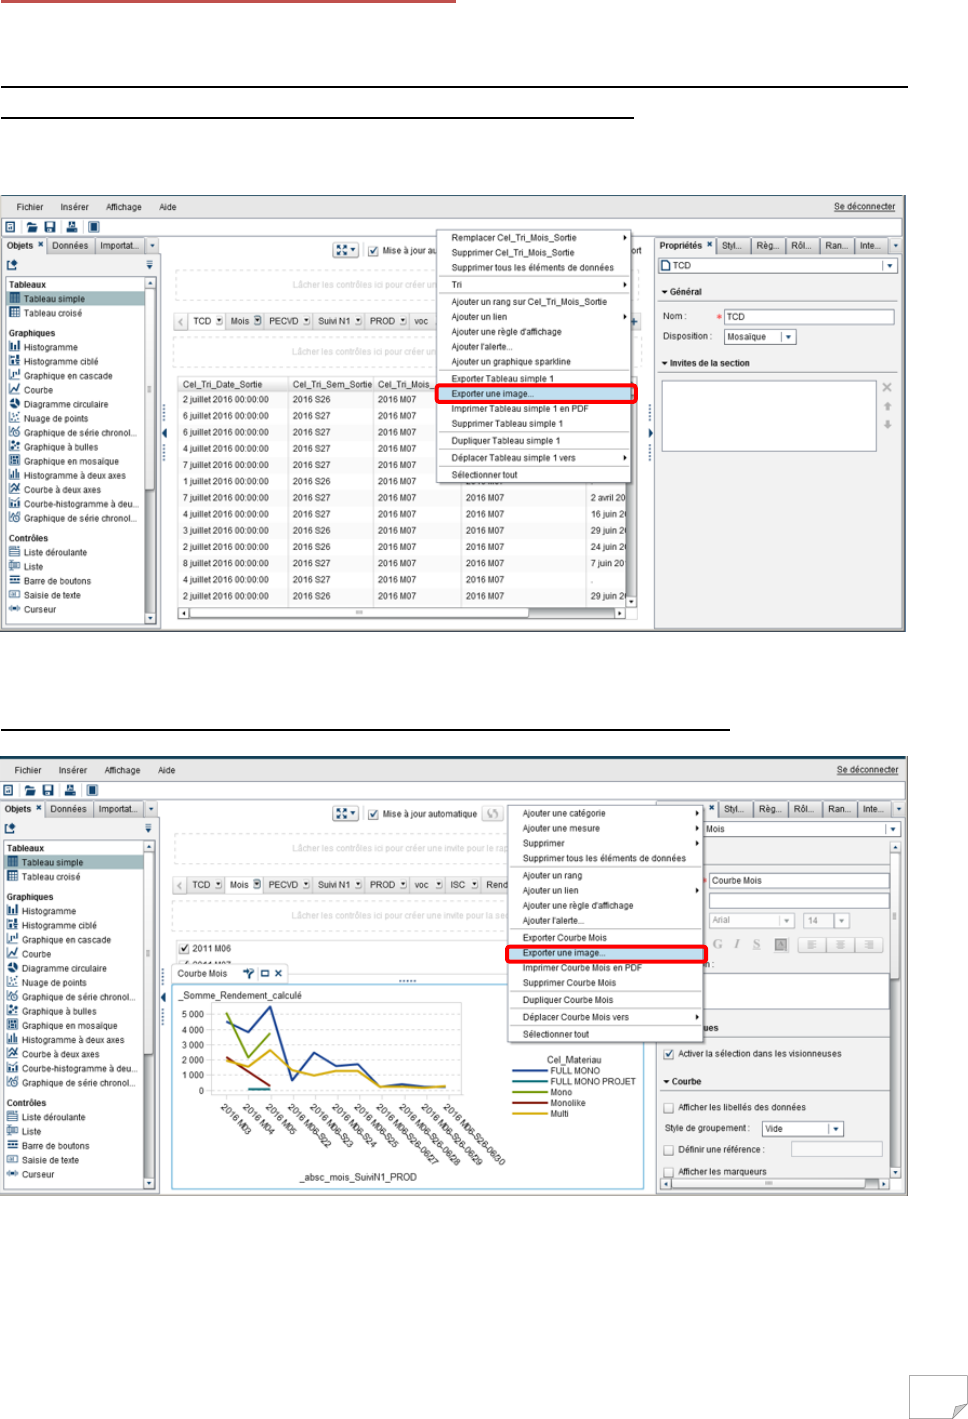This screenshot has width=968, height=1419.
Task: Maximize the Courbe Mois chart via its square icon
Action: click(264, 973)
